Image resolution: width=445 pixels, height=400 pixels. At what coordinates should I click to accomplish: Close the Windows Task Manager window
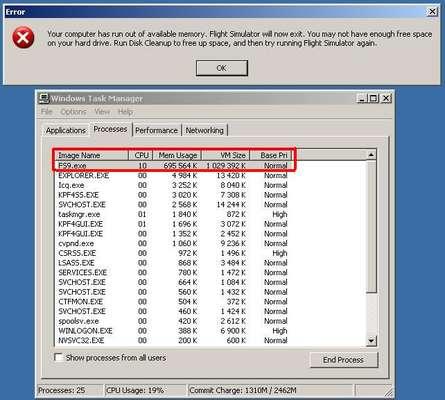(x=386, y=98)
